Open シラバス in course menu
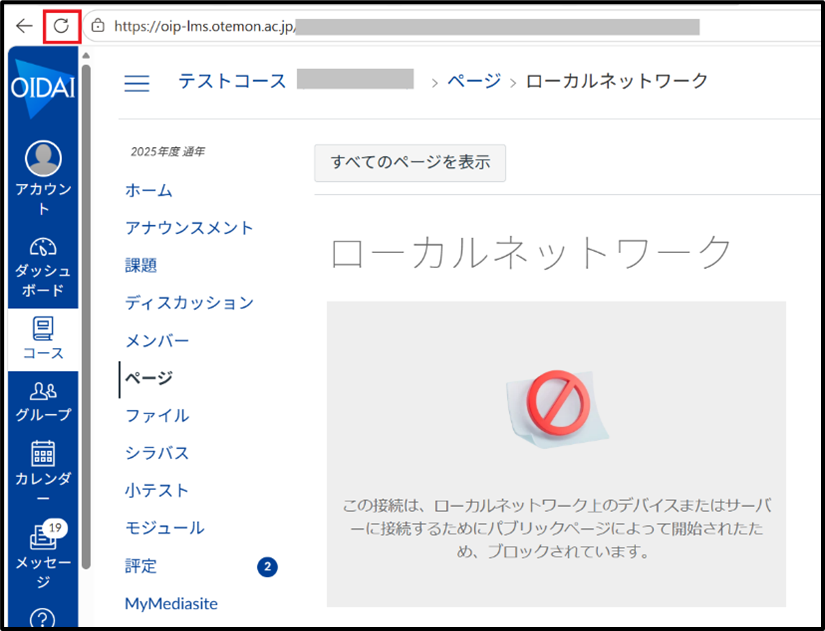Image resolution: width=825 pixels, height=631 pixels. coord(157,453)
